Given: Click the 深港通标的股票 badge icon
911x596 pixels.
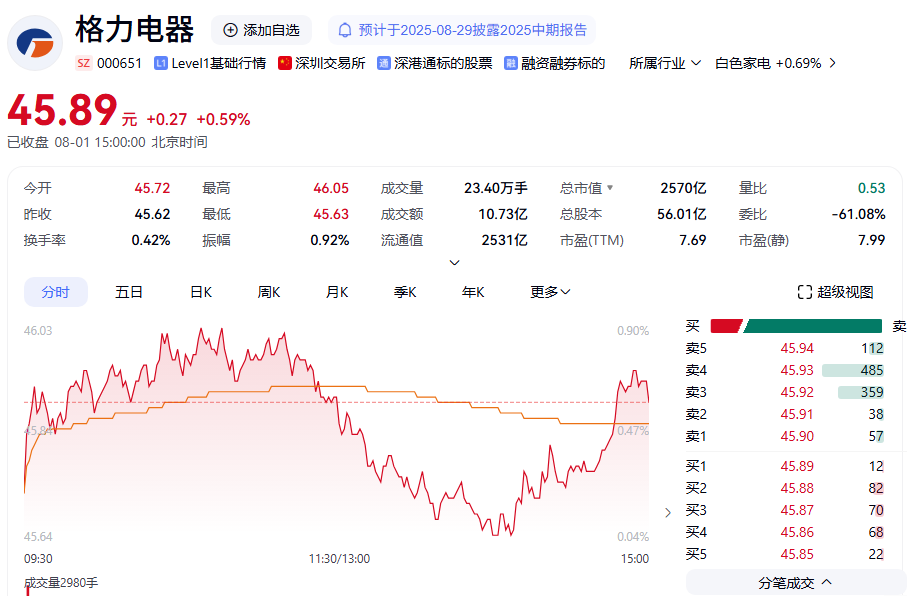Looking at the screenshot, I should (x=384, y=63).
